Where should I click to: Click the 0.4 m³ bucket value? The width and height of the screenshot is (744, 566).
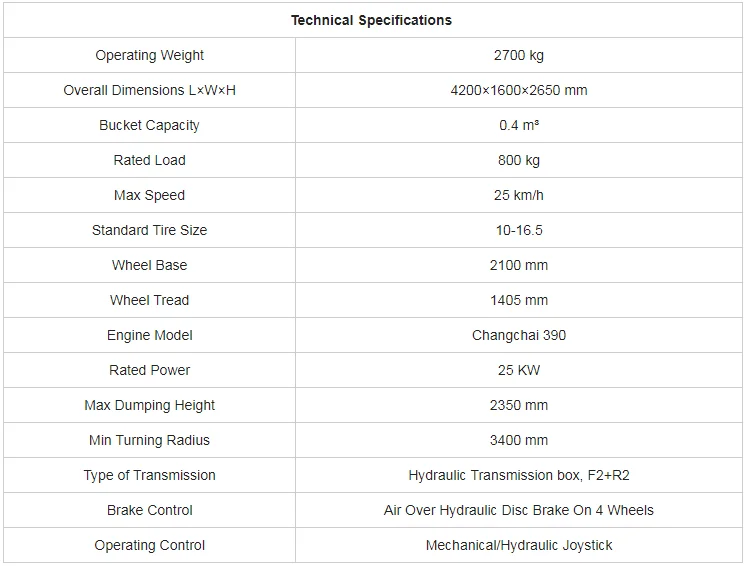click(519, 125)
